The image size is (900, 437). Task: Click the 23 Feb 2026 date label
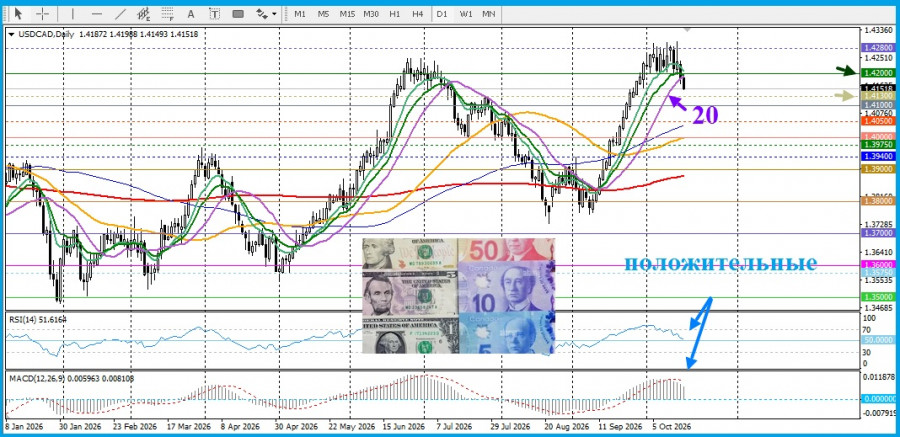[x=135, y=427]
